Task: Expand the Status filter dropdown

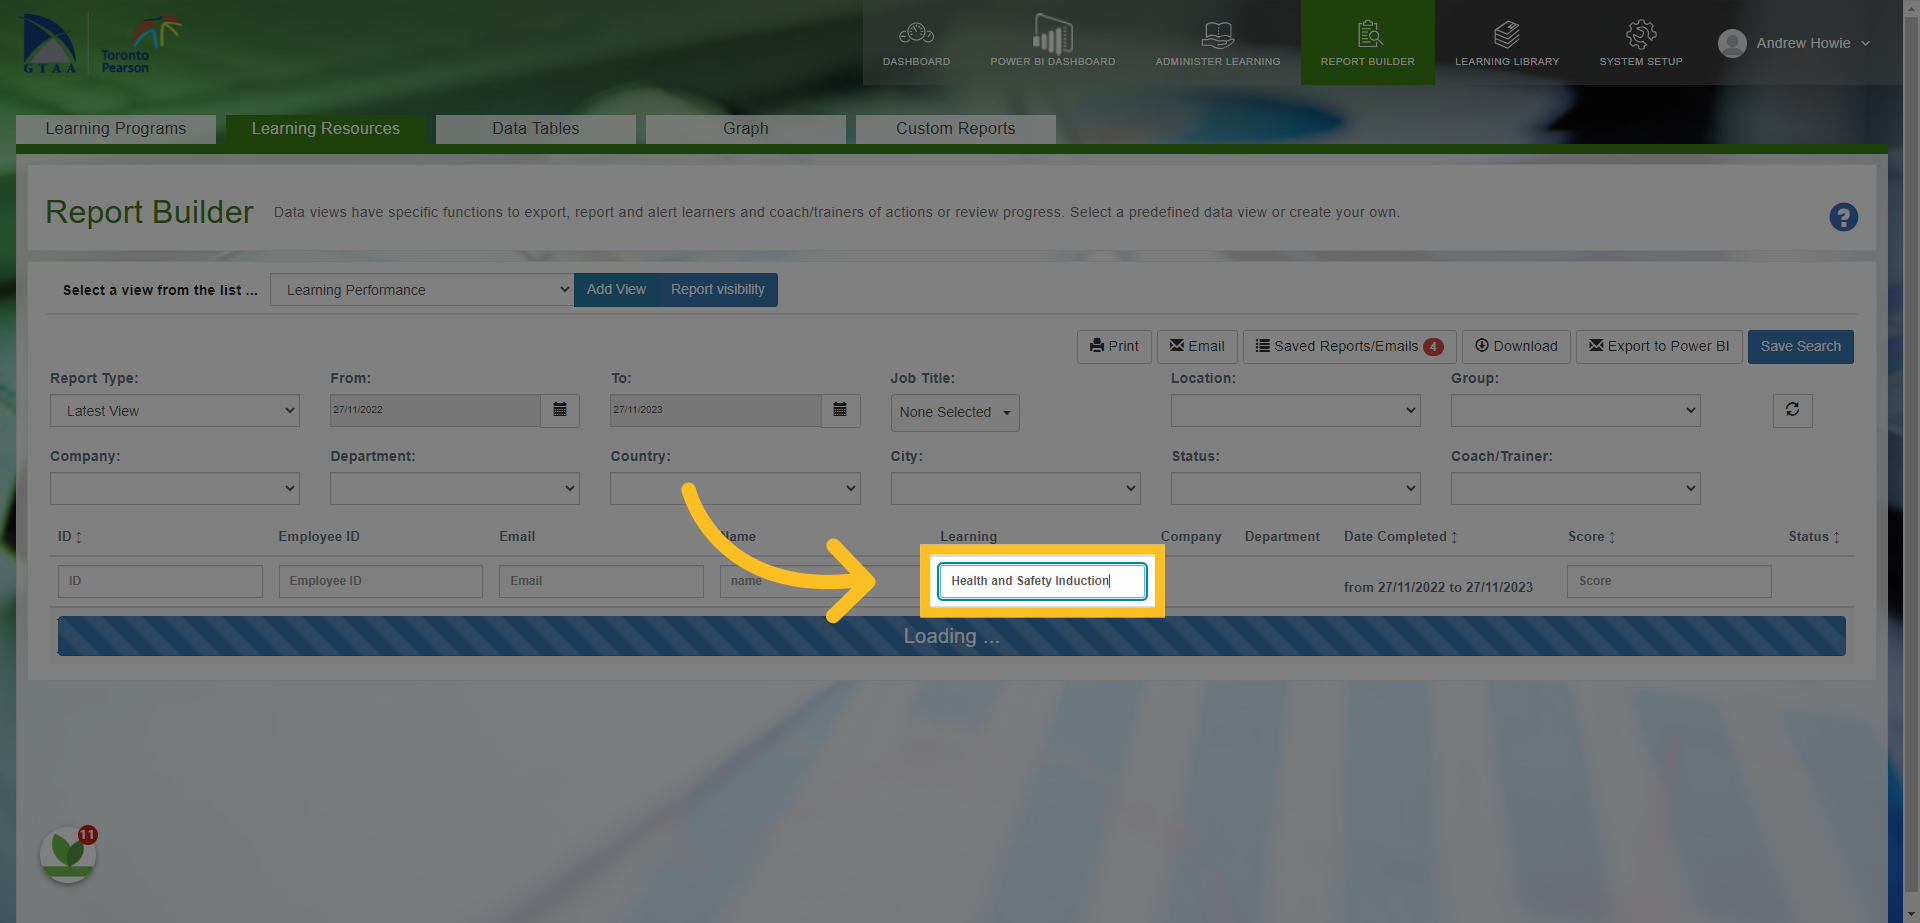Action: pyautogui.click(x=1296, y=488)
